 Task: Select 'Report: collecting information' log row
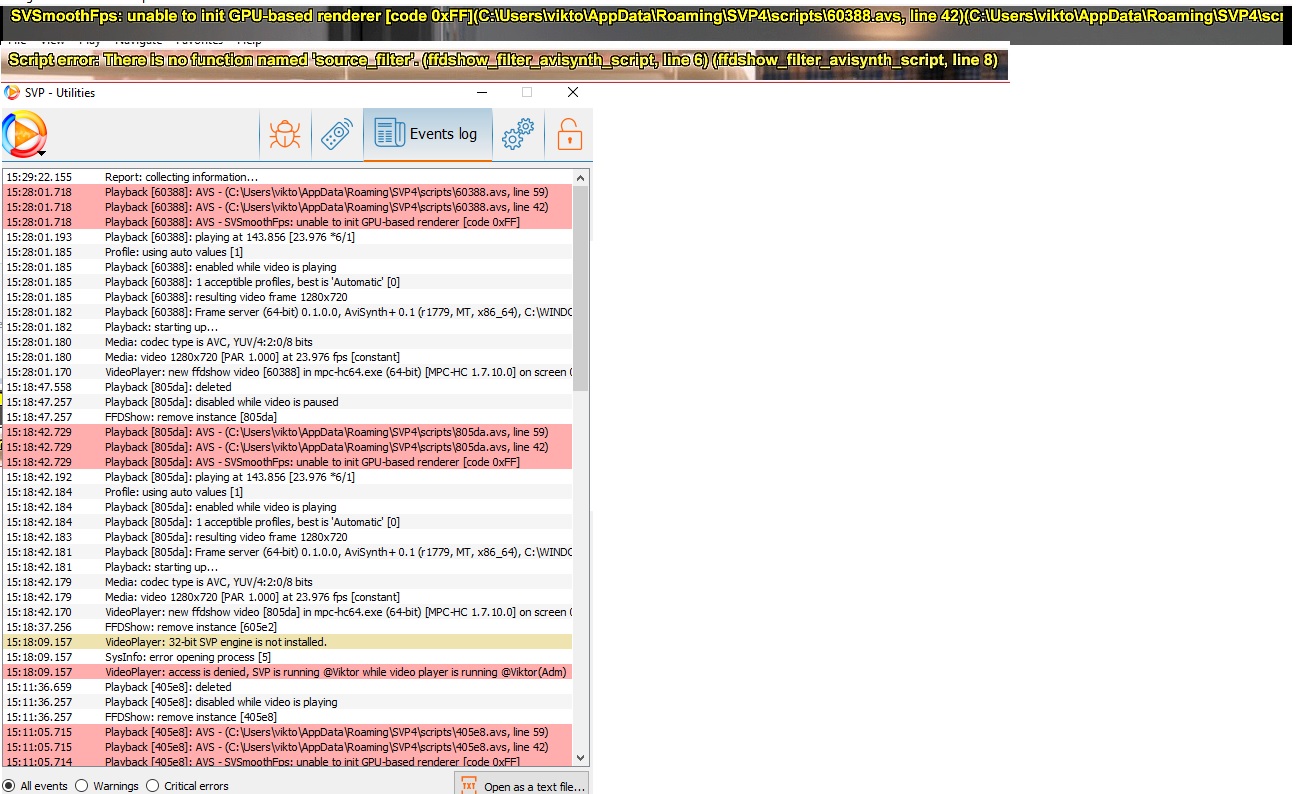pyautogui.click(x=288, y=177)
